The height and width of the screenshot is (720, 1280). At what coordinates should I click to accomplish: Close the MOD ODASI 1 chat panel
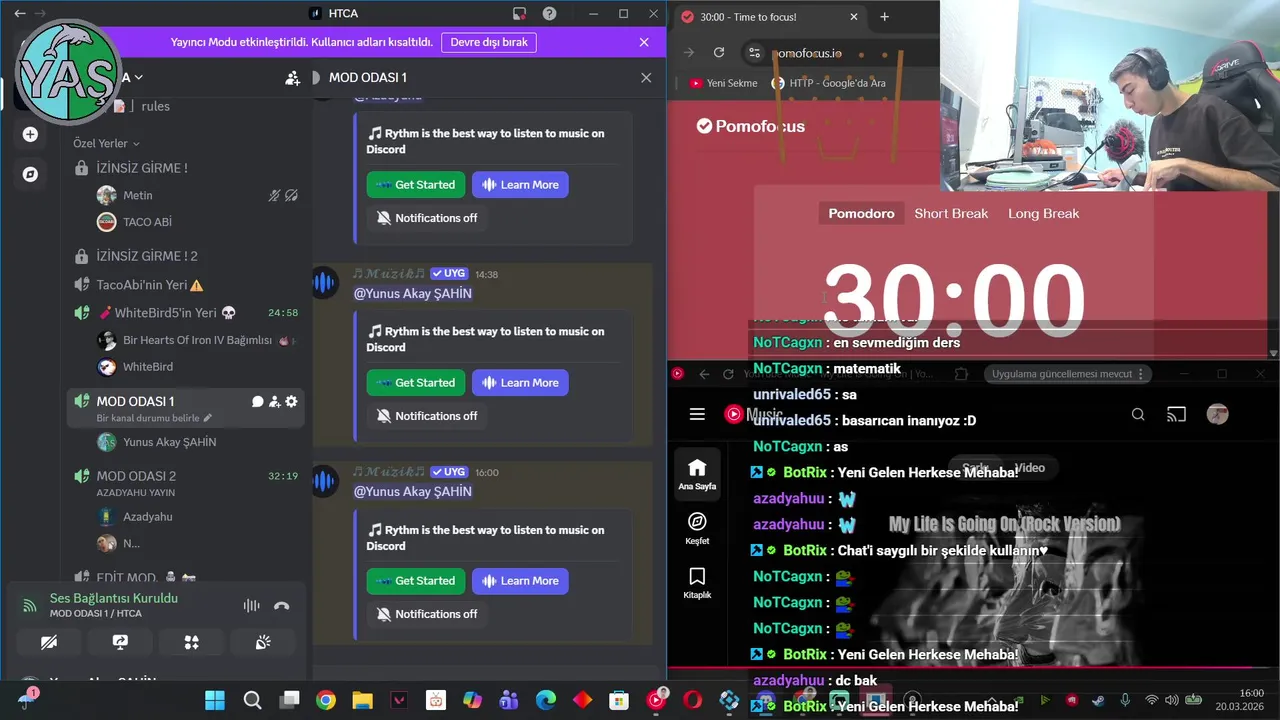[646, 77]
